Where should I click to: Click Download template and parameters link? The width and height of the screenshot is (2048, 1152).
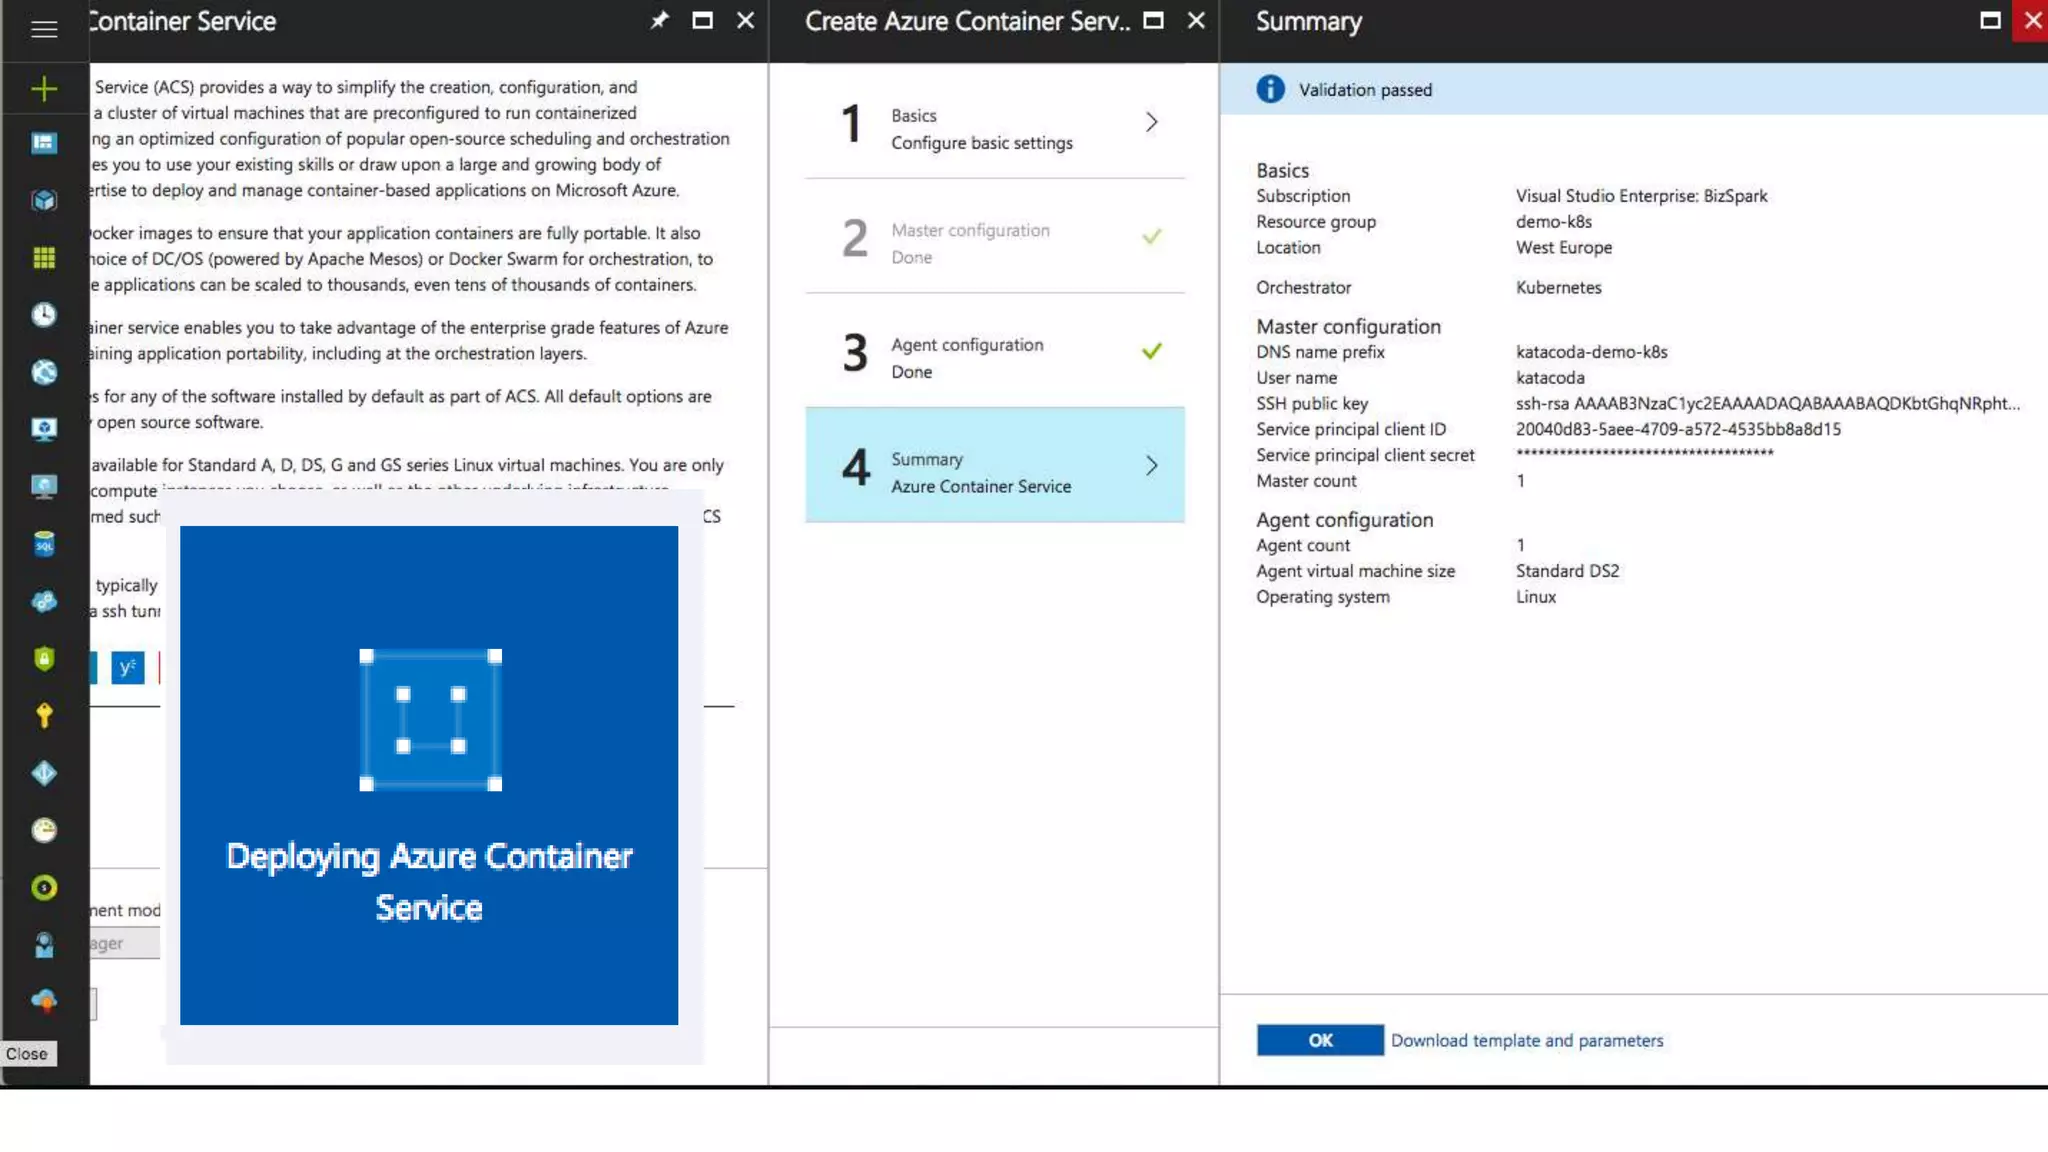1527,1040
